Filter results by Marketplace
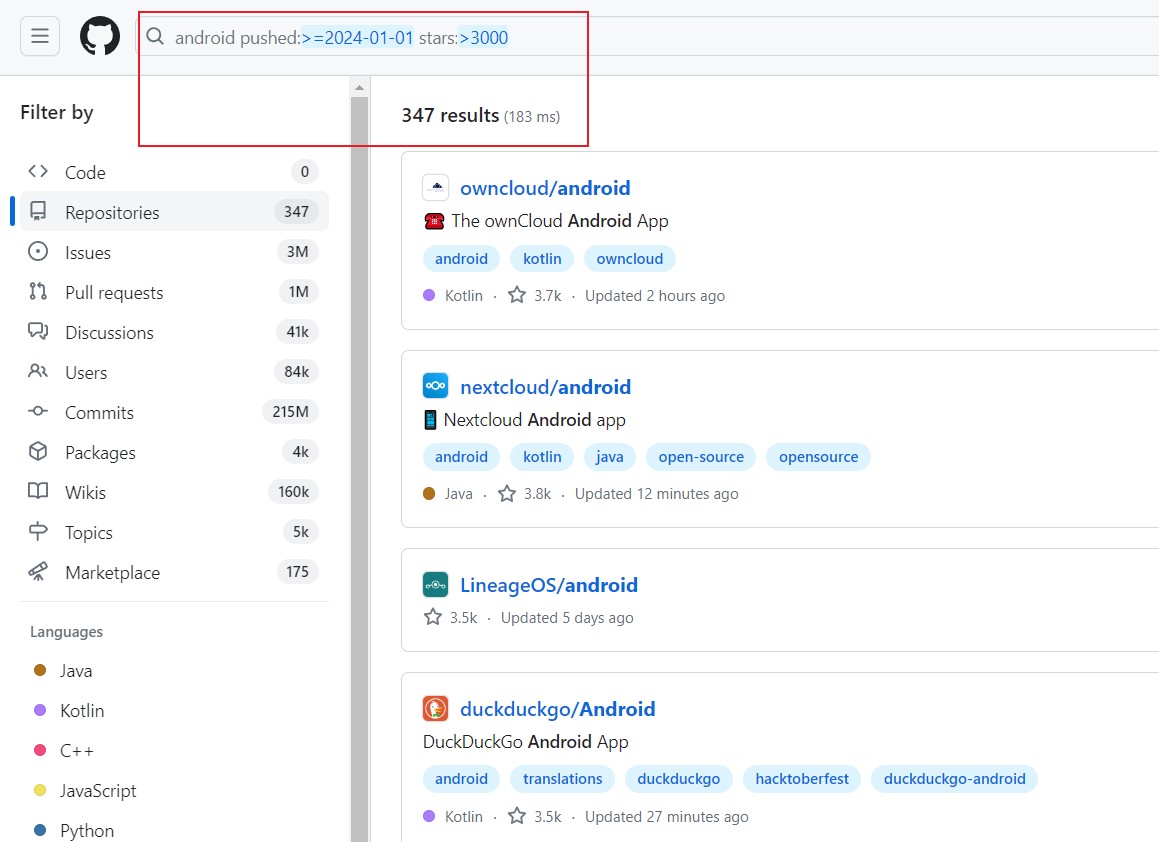1159x842 pixels. click(x=174, y=571)
